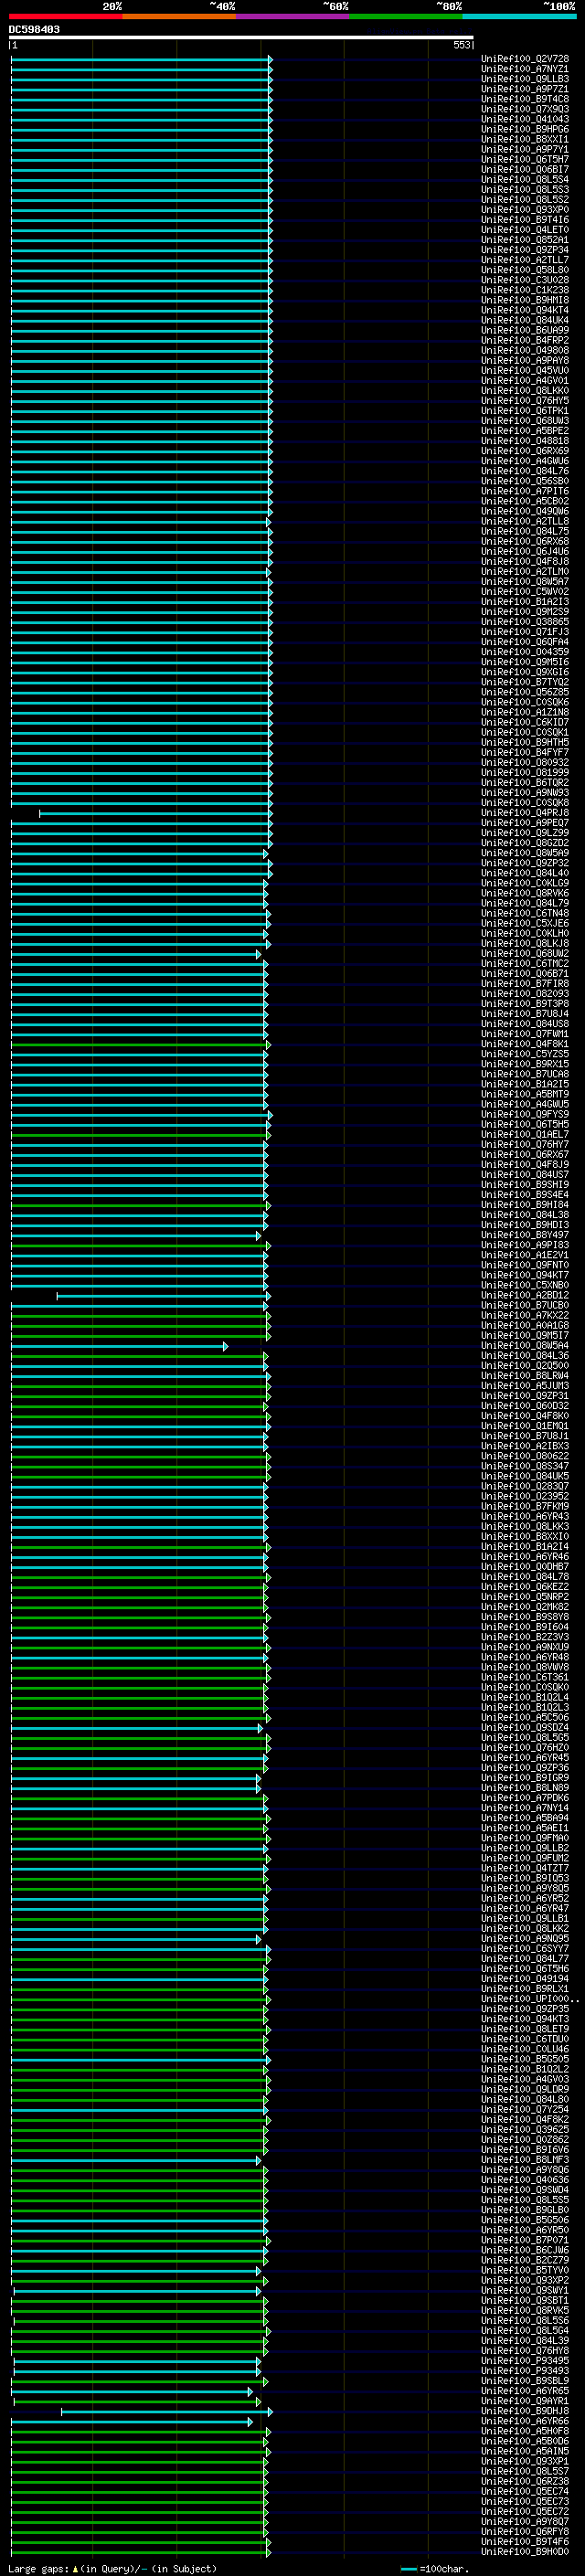The height and width of the screenshot is (2576, 585).
Task: Select hit label UniRef100_B8XXI1
Action: (x=524, y=139)
